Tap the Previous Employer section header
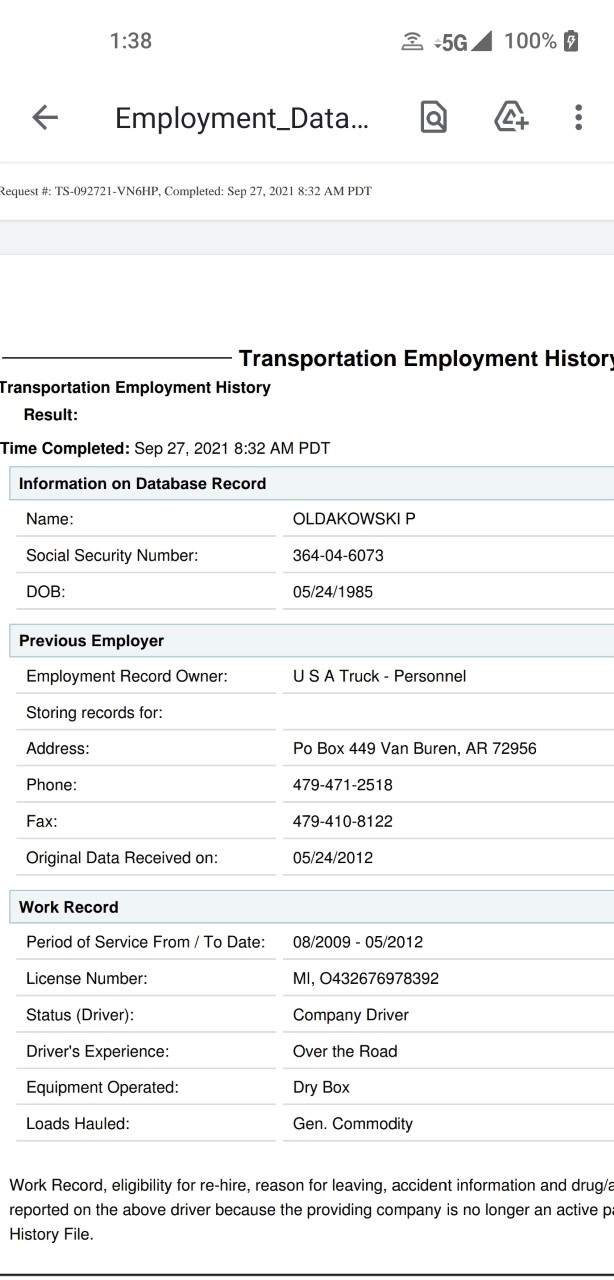The image size is (614, 1280). (x=312, y=640)
